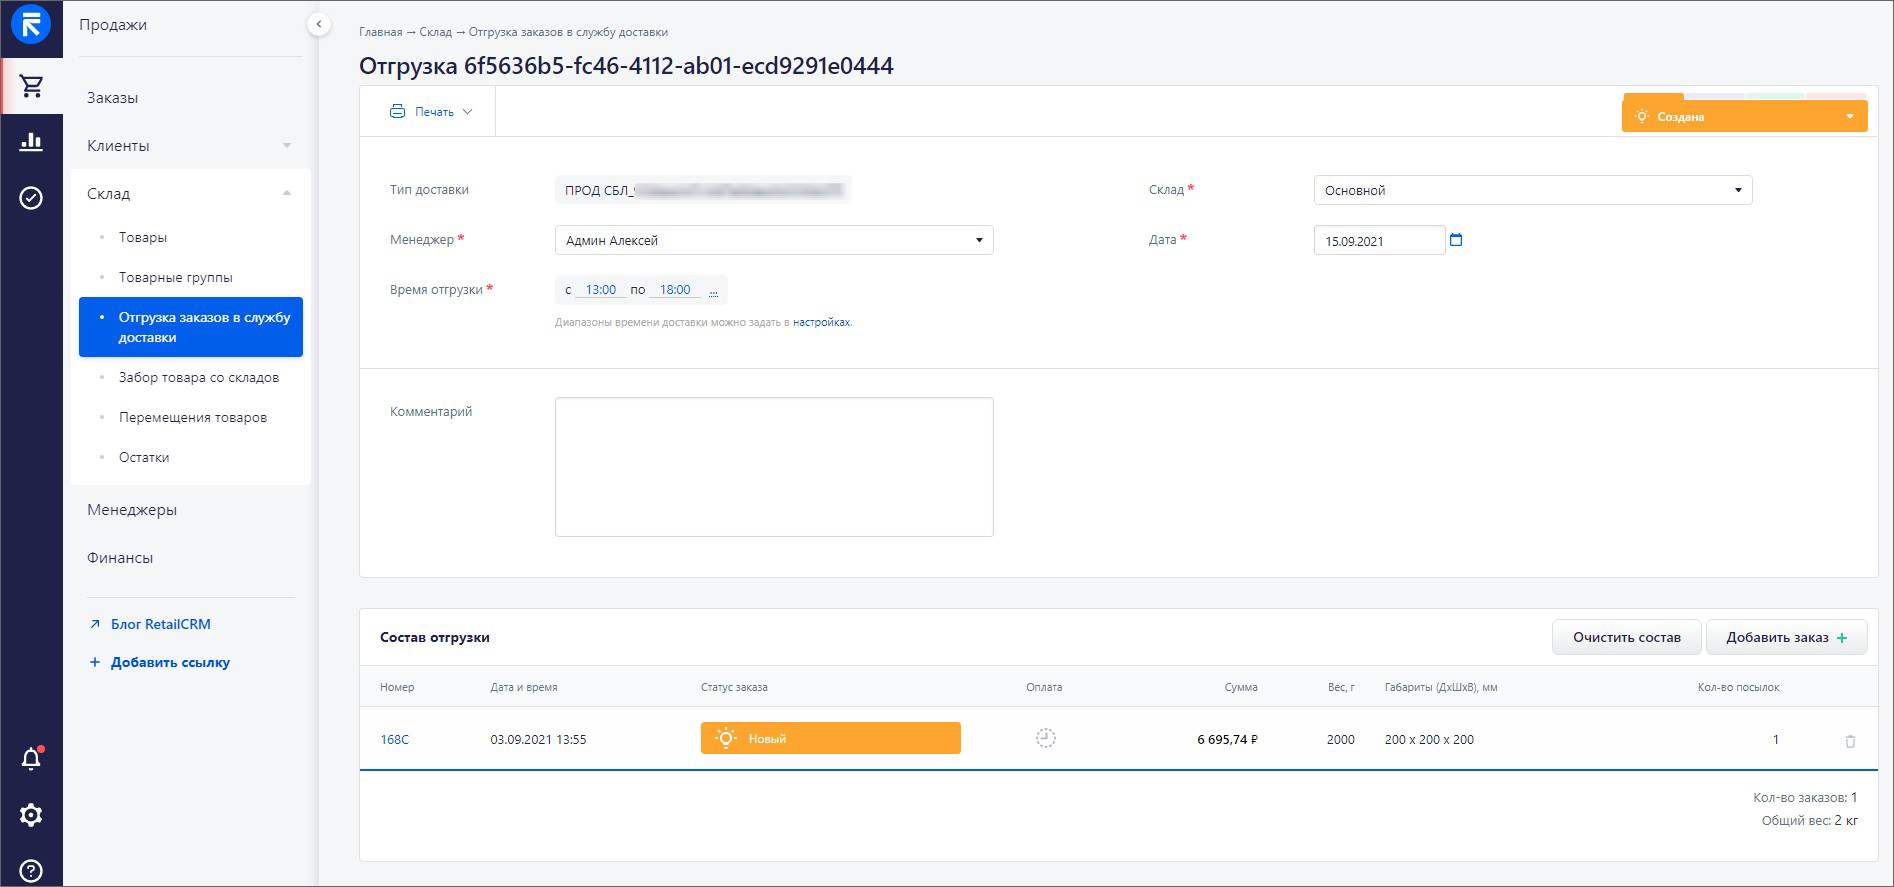Go to Отгрузка заказов breadcrumb link
The height and width of the screenshot is (887, 1894).
[x=568, y=32]
